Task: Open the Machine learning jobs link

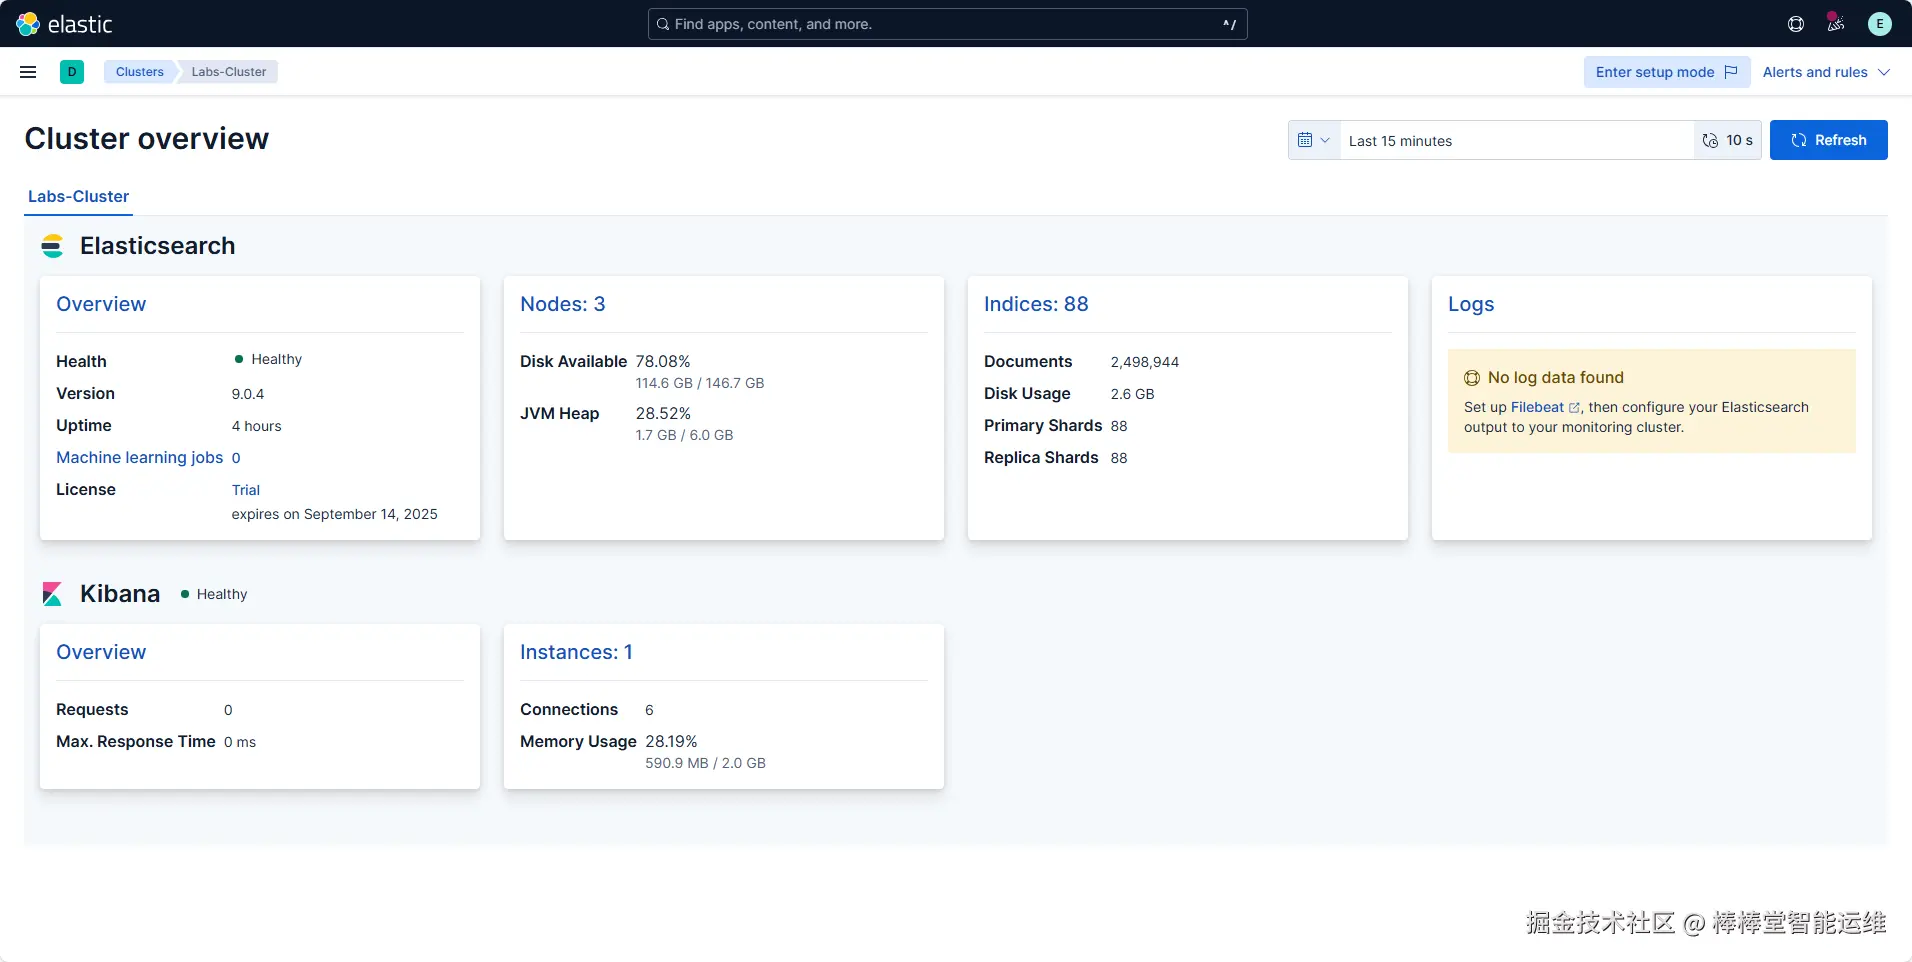Action: 140,458
